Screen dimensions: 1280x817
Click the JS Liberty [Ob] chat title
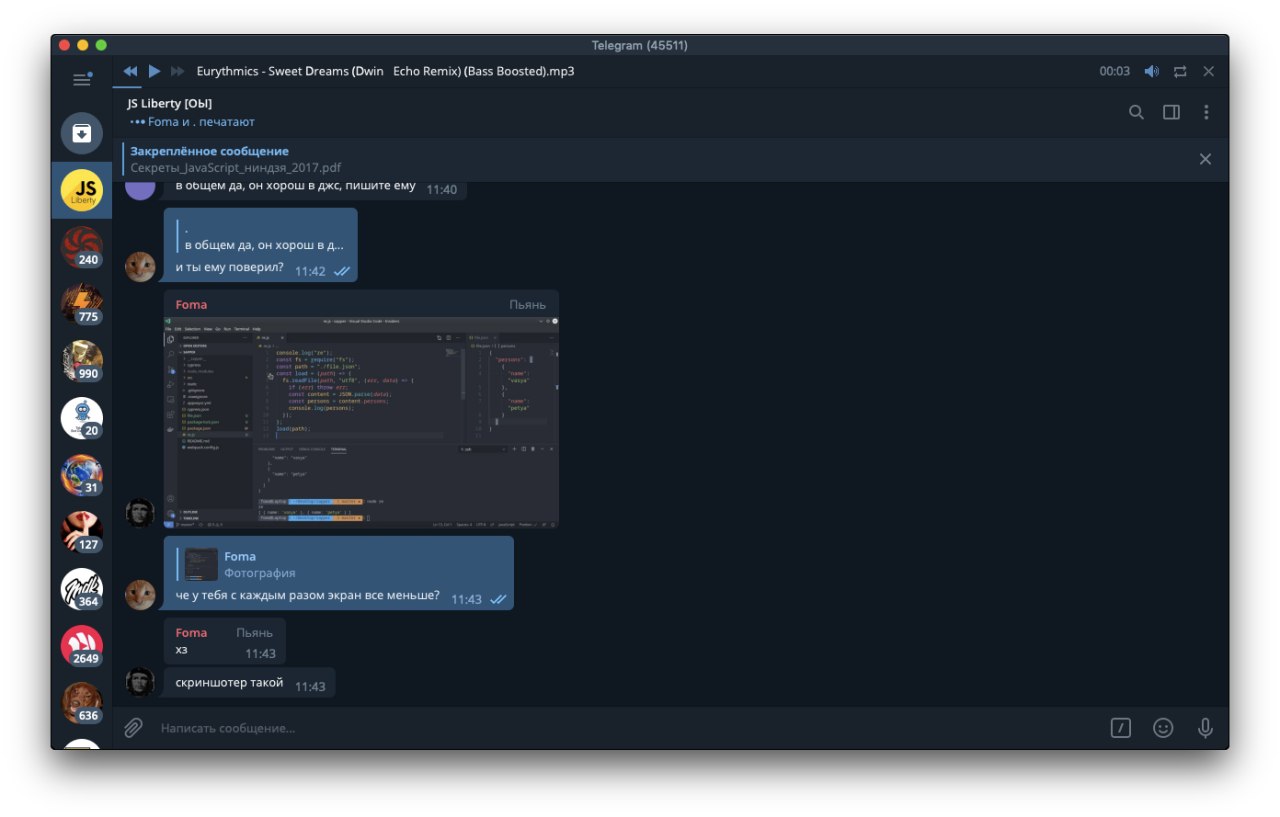[169, 103]
